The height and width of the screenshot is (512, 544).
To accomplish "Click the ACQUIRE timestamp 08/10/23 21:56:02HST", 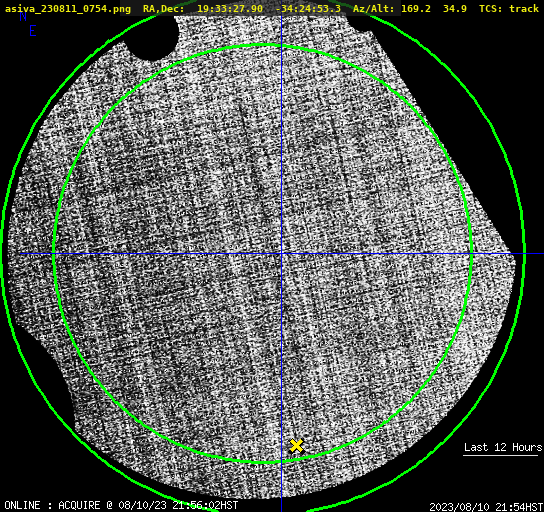I will coord(178,505).
